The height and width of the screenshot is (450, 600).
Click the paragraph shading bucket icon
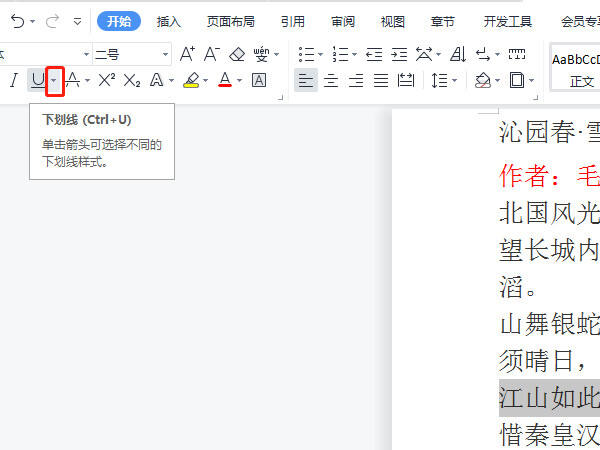point(483,80)
